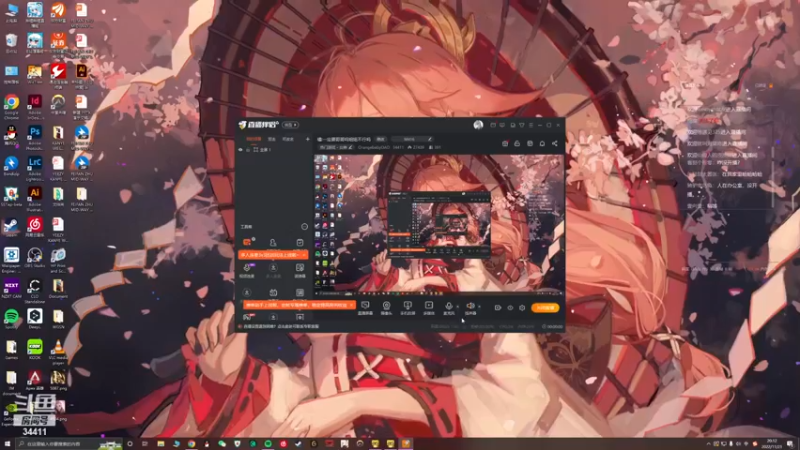Click the share icon in streaming app header
Viewport: 800px width, 450px height.
(555, 144)
